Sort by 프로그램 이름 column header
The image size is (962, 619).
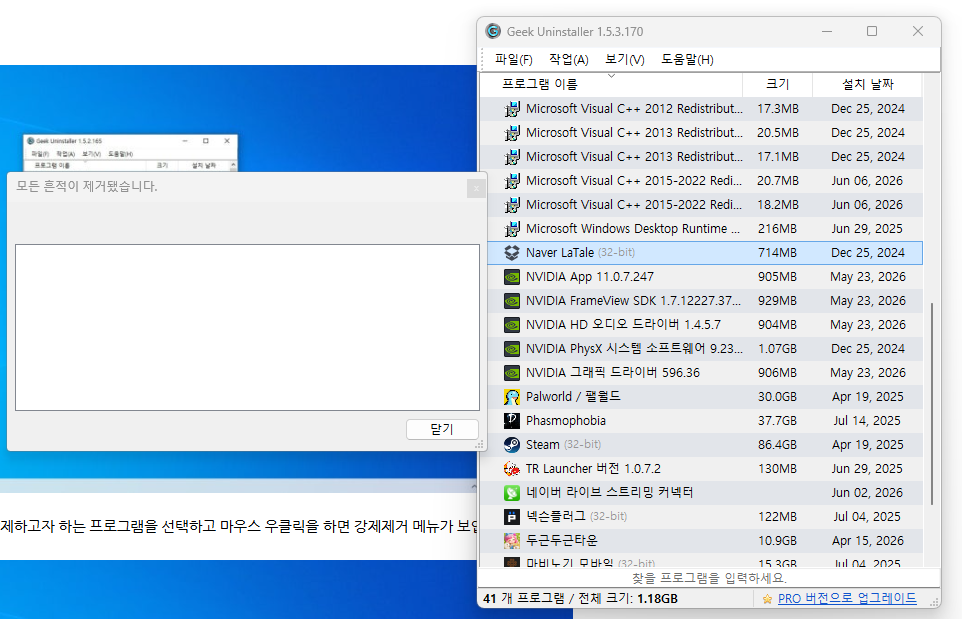point(611,85)
